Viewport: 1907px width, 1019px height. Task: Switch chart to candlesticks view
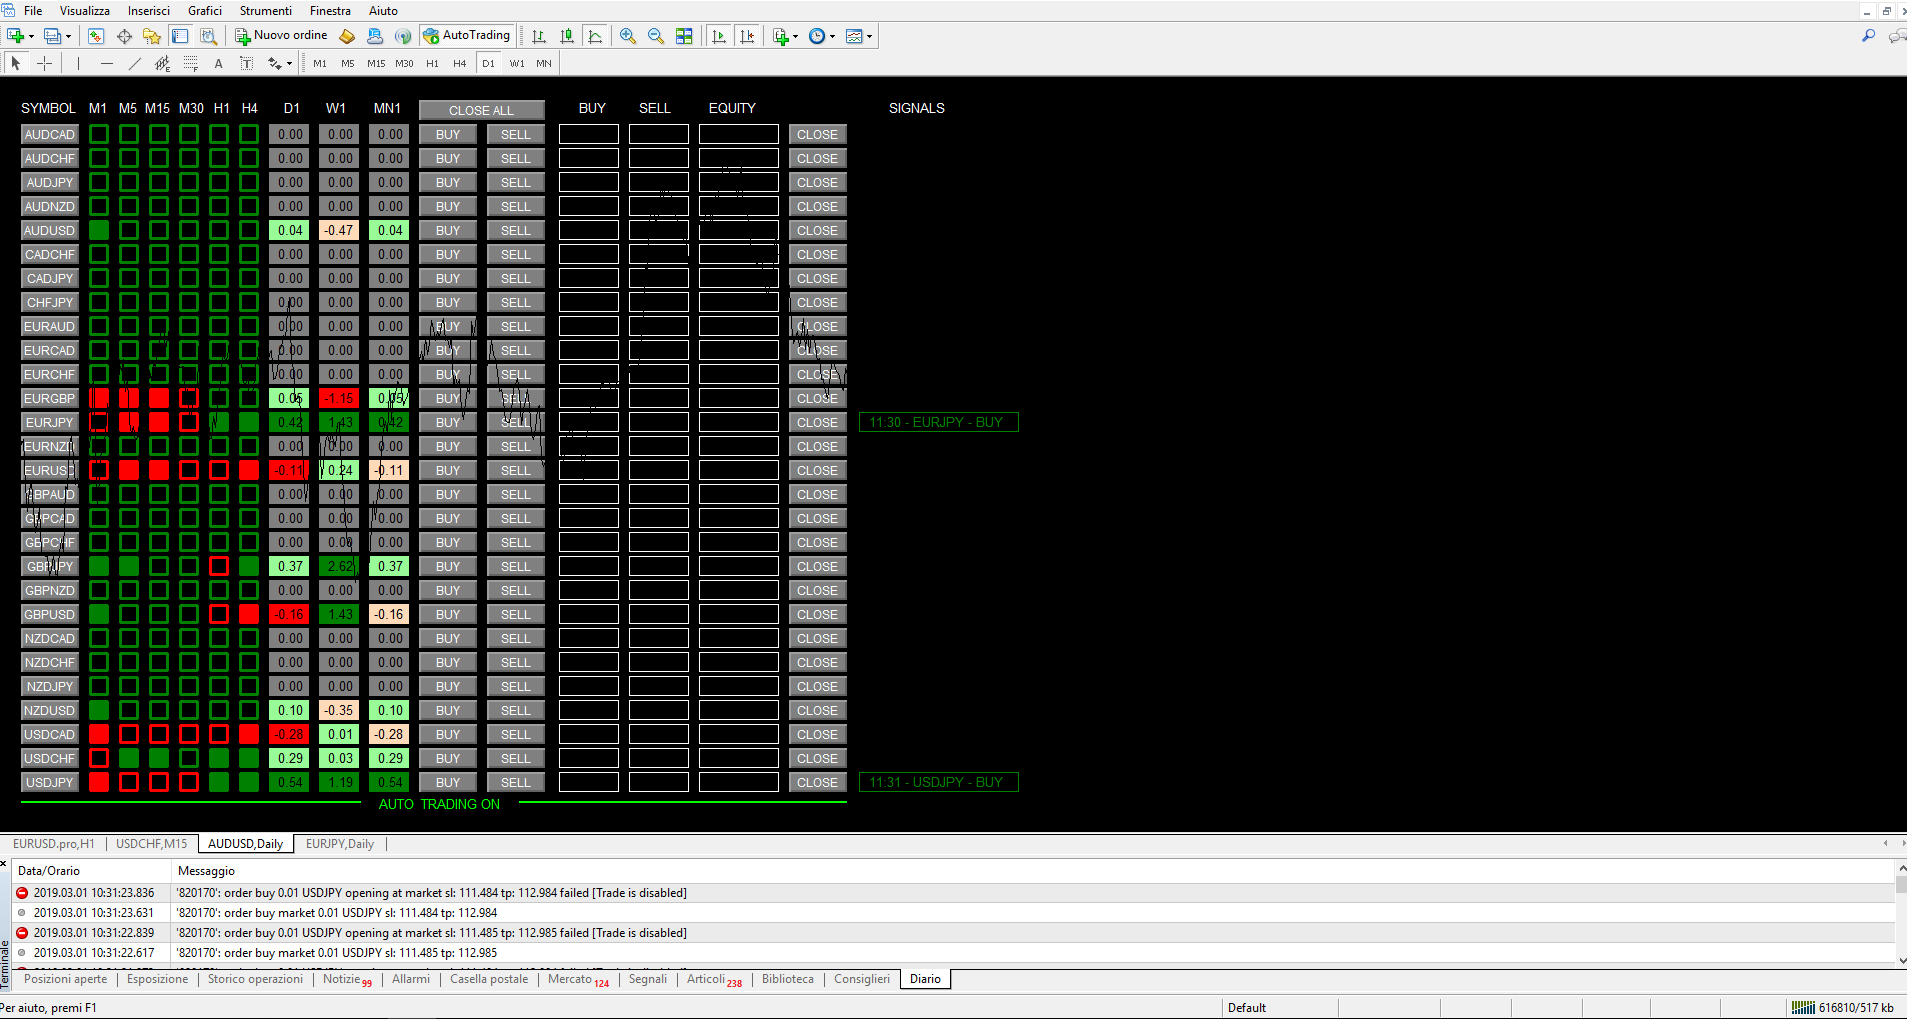[567, 36]
